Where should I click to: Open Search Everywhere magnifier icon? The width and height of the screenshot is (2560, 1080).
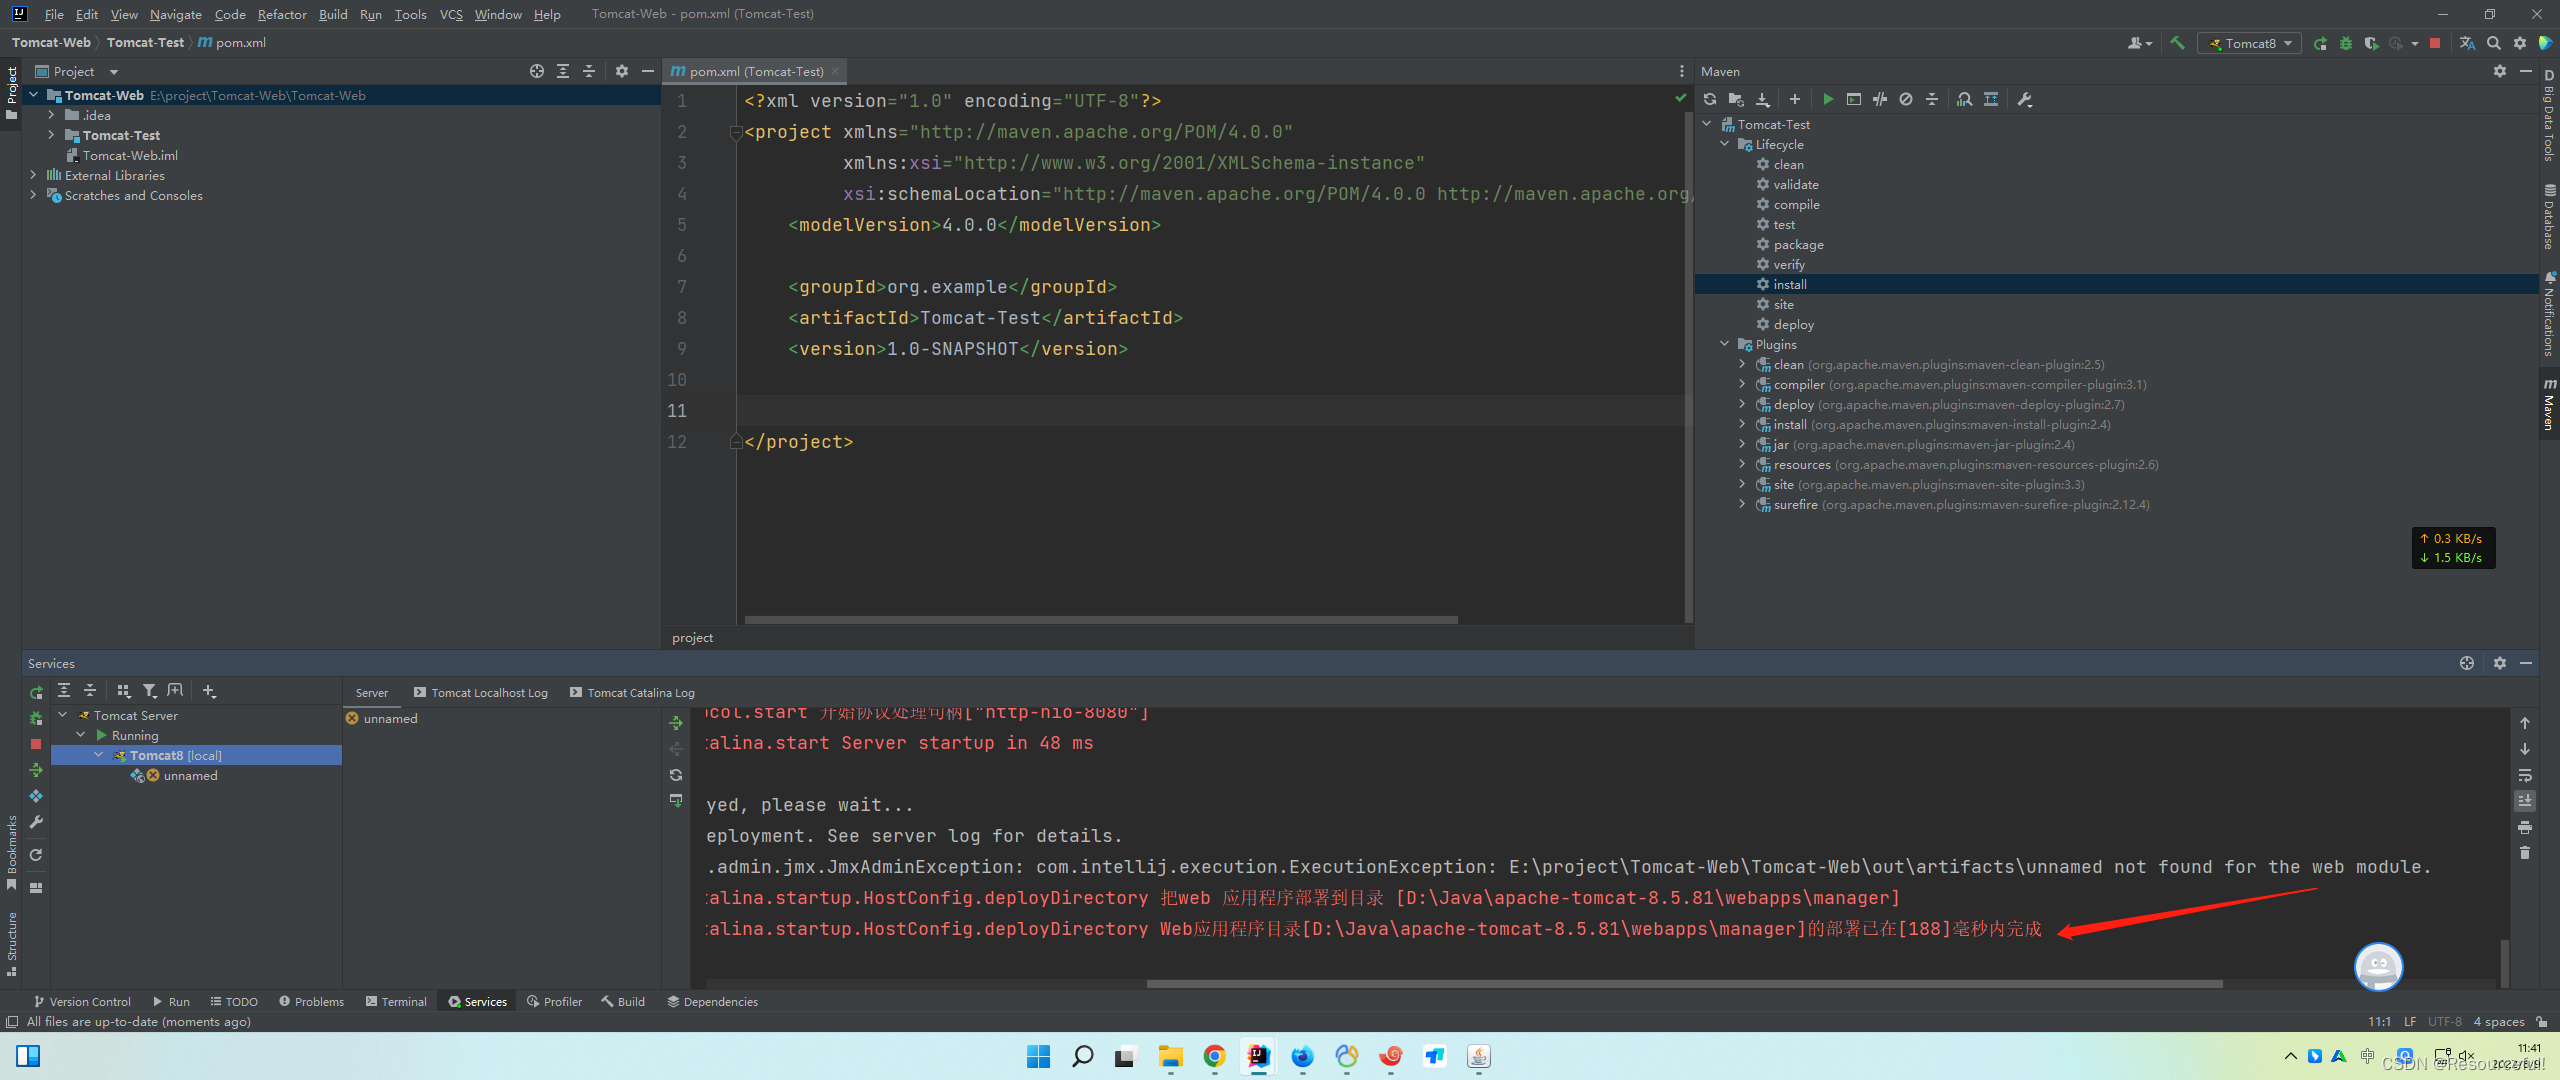pyautogui.click(x=2494, y=43)
